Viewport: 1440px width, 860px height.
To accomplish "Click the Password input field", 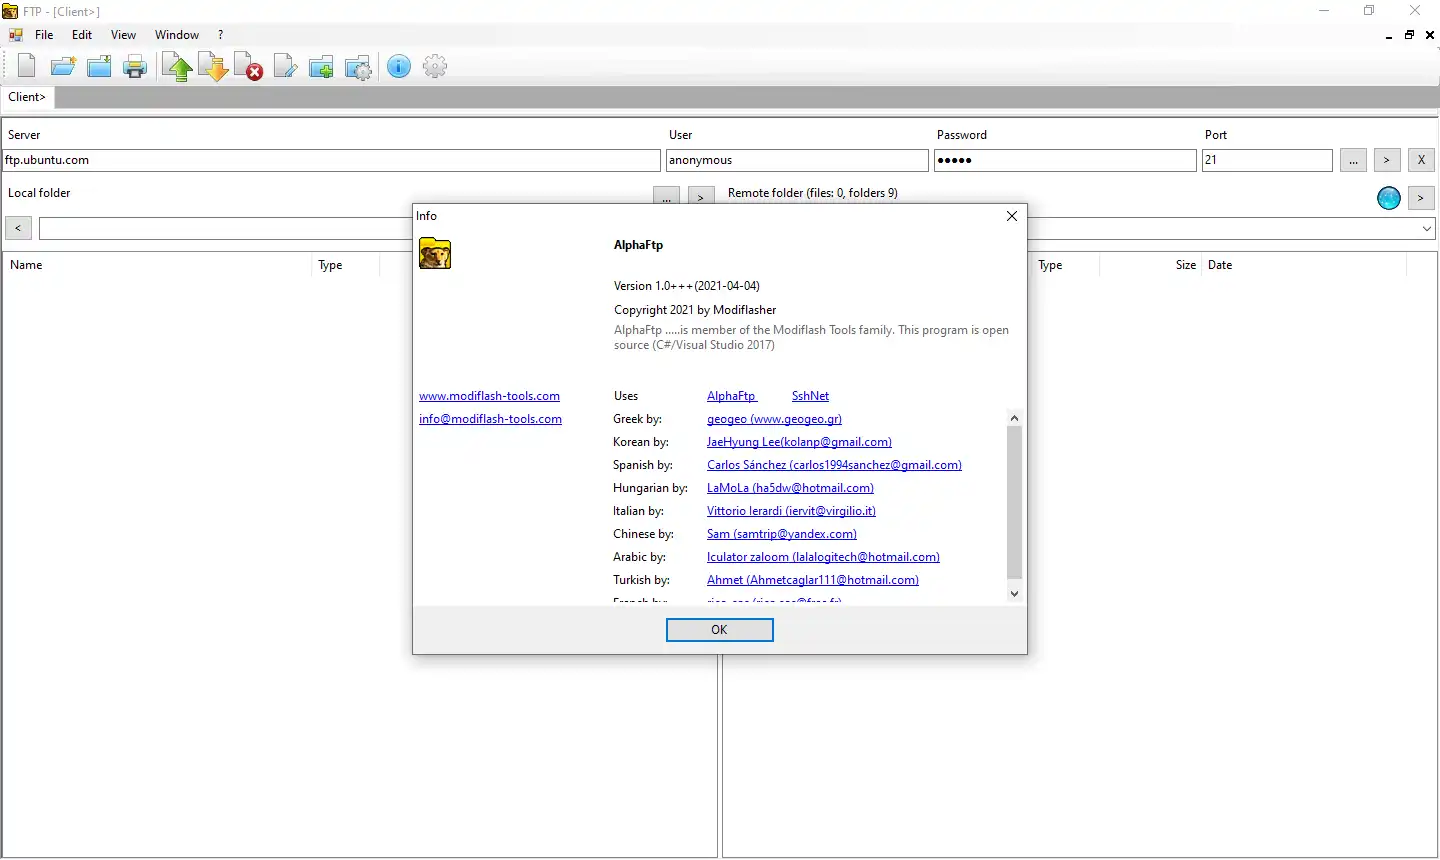I will pyautogui.click(x=1065, y=160).
